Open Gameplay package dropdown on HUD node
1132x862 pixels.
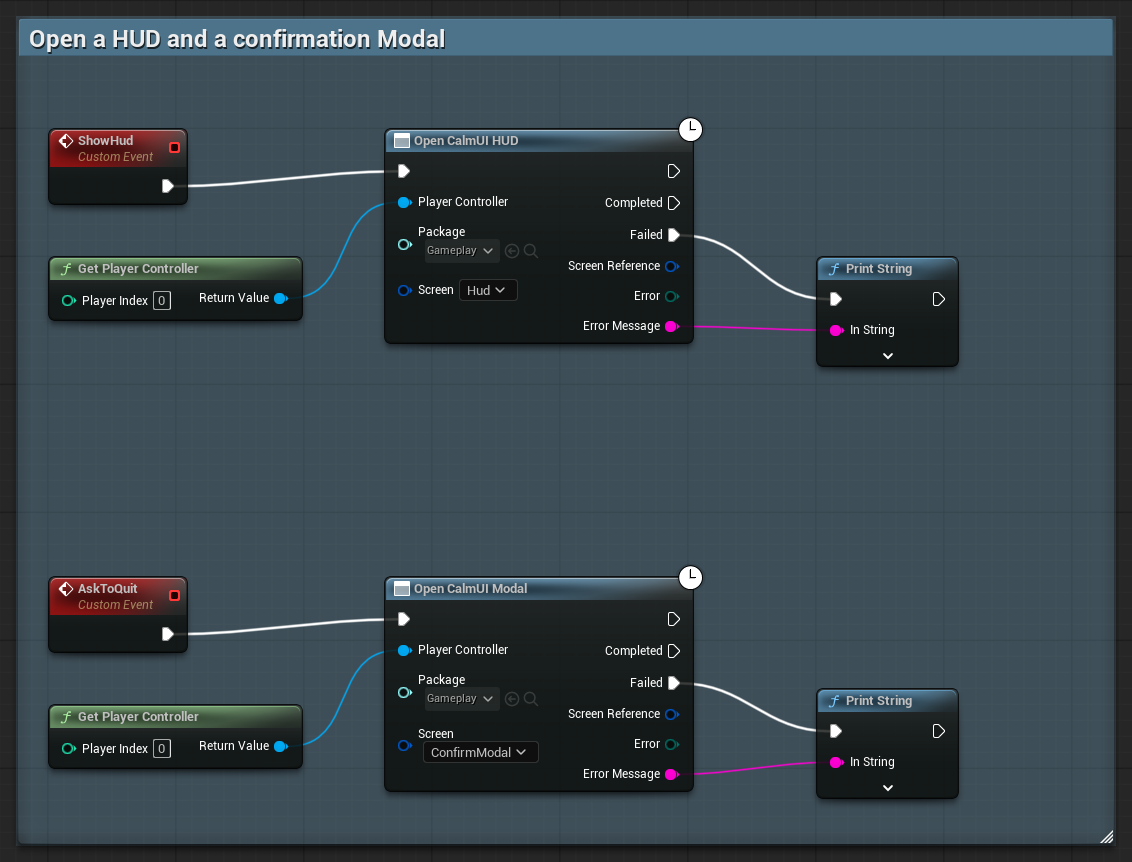(x=460, y=251)
